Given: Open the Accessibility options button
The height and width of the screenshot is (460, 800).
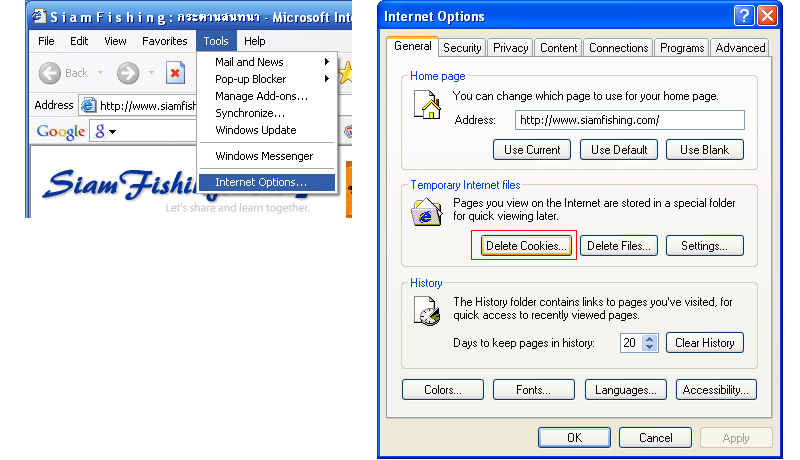Looking at the screenshot, I should (x=716, y=390).
